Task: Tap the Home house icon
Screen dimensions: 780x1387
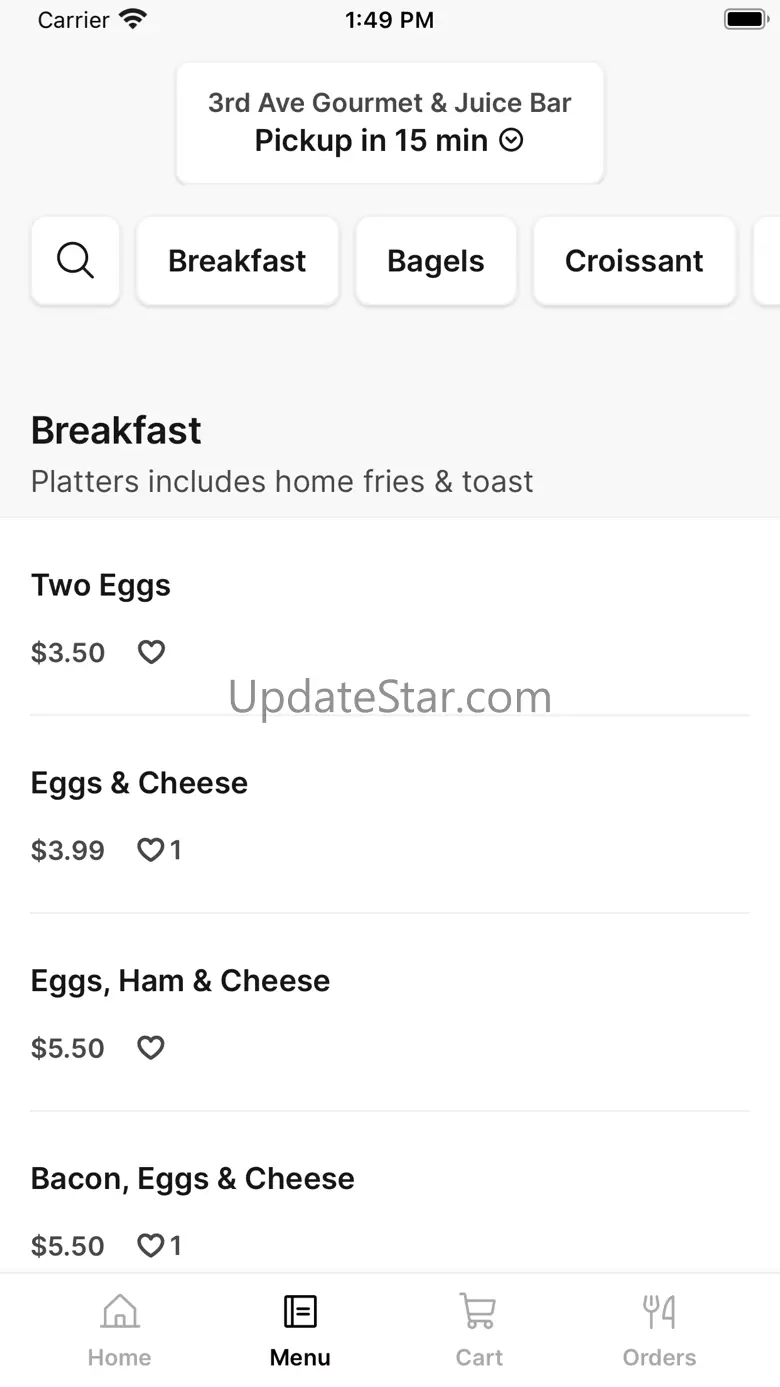Action: pyautogui.click(x=120, y=1311)
